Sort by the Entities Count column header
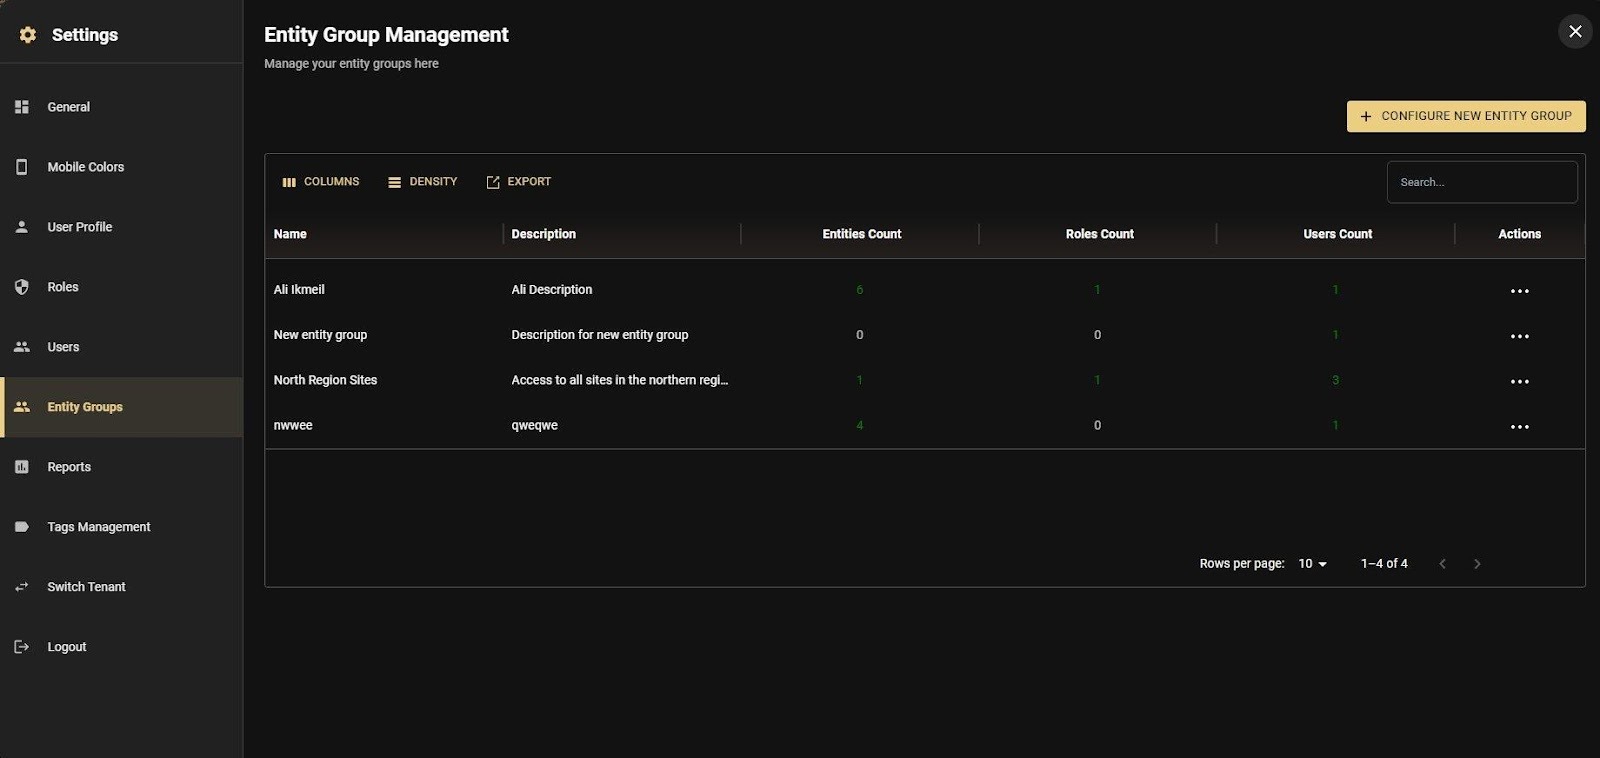 (861, 234)
